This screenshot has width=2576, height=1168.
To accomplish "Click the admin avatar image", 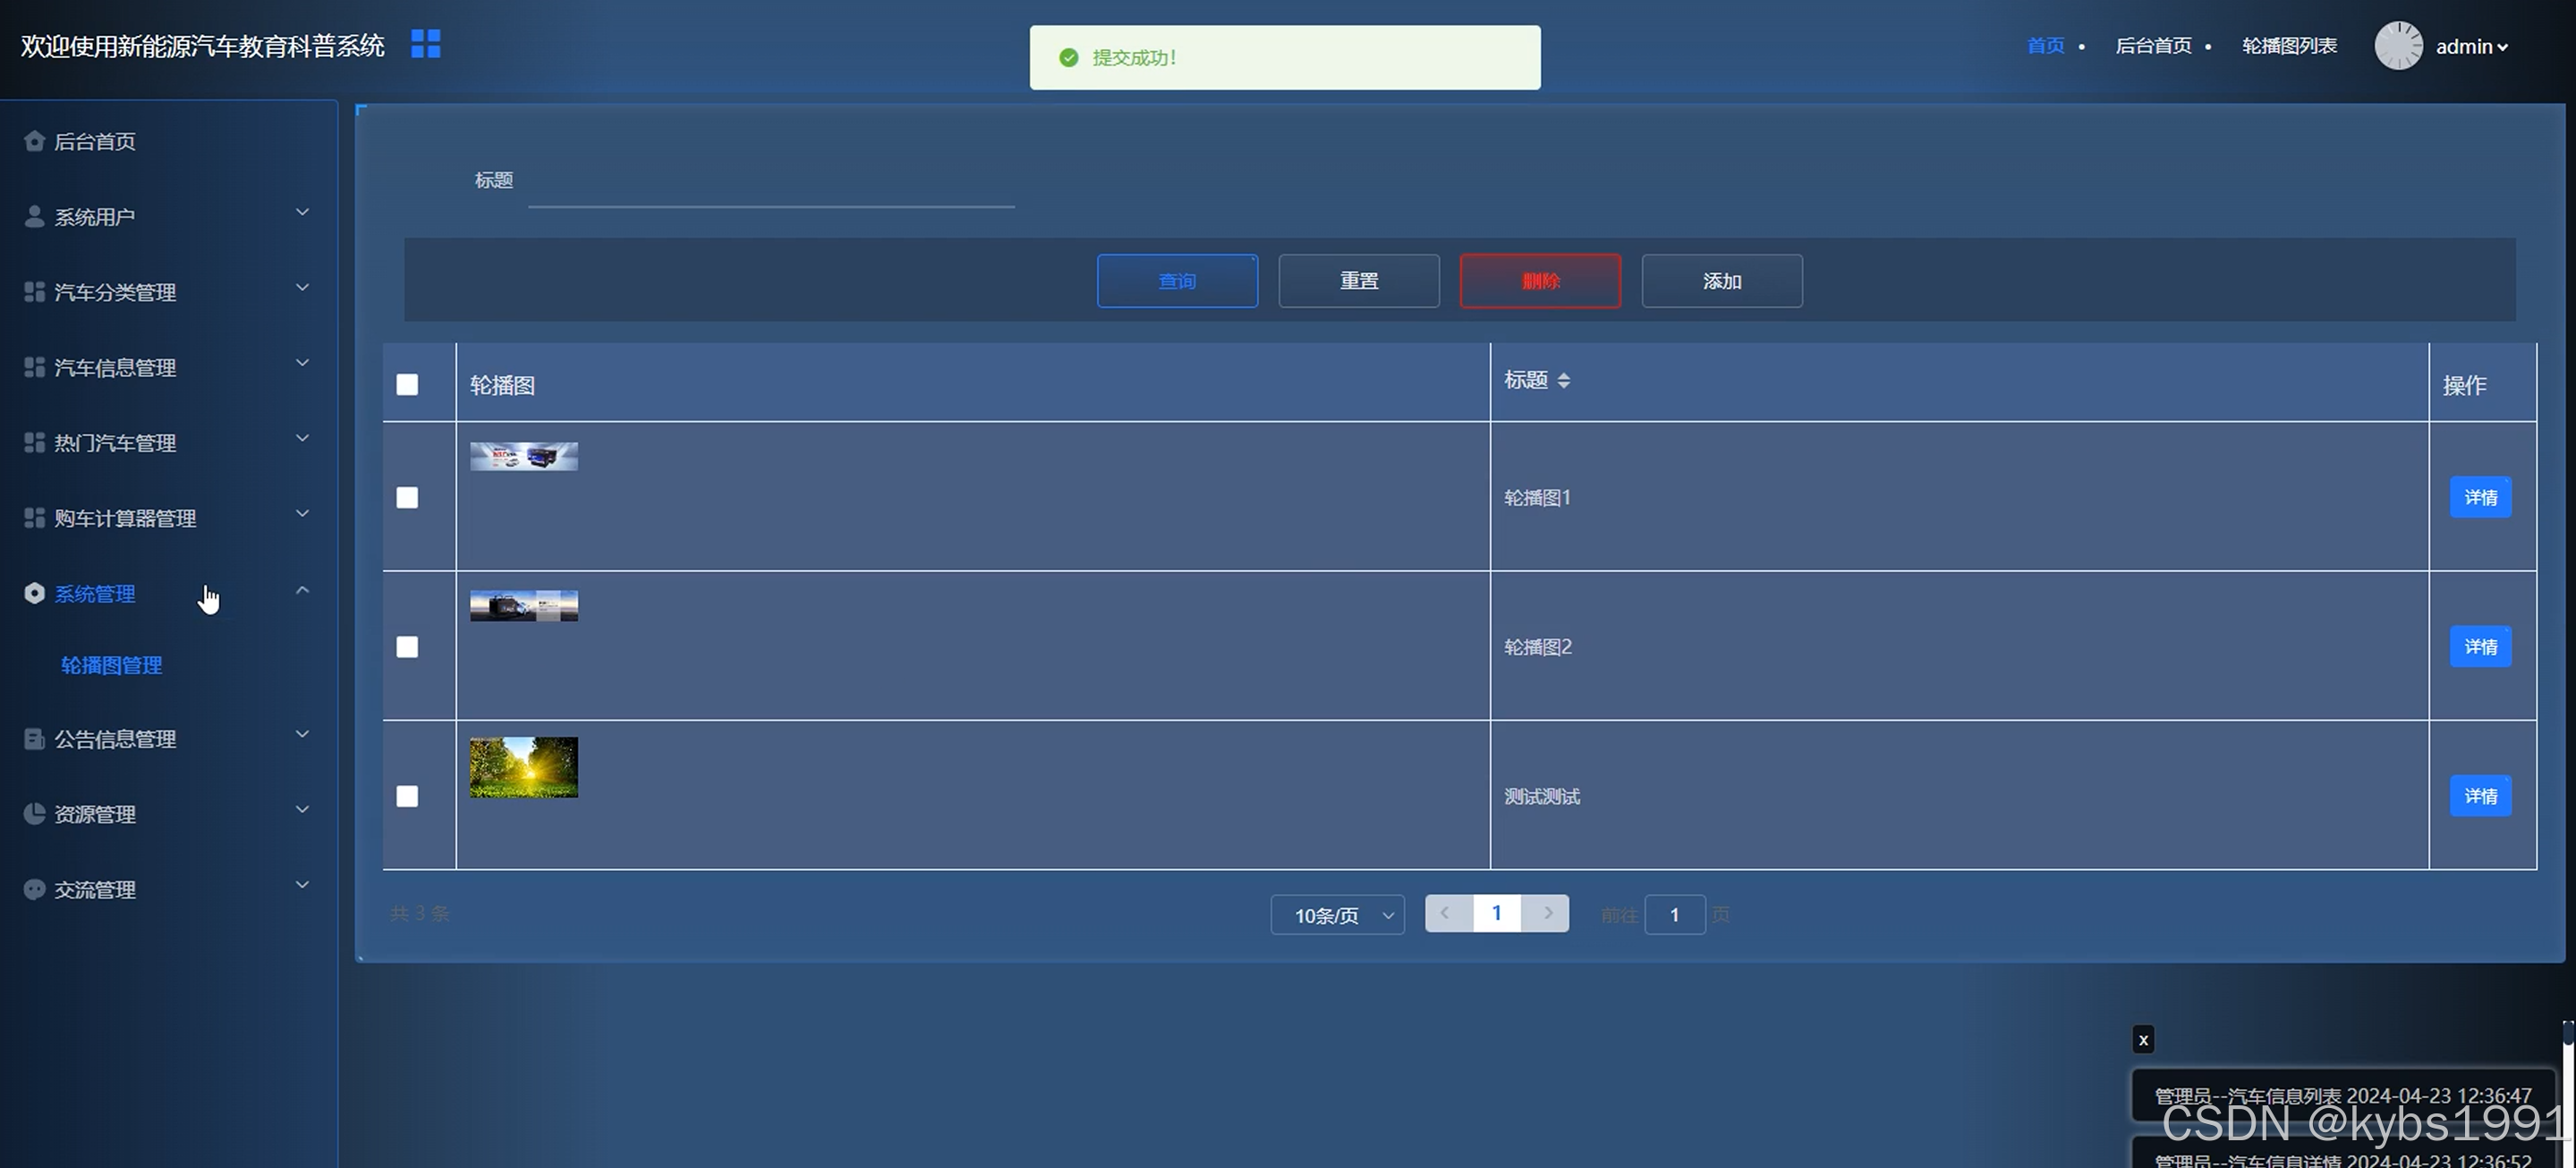I will pyautogui.click(x=2398, y=46).
